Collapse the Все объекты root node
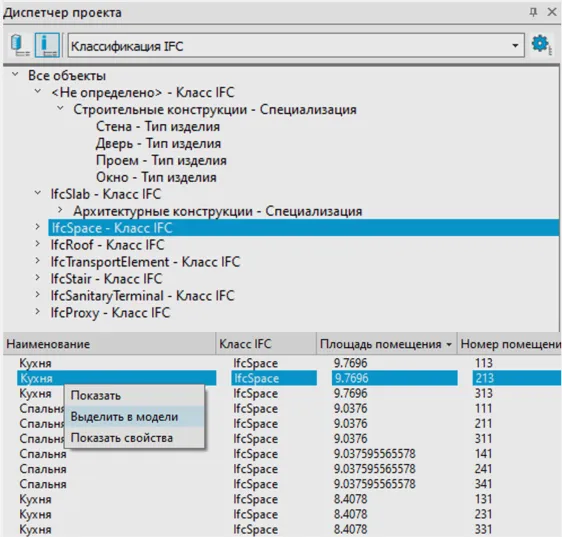The height and width of the screenshot is (537, 562). [x=15, y=75]
